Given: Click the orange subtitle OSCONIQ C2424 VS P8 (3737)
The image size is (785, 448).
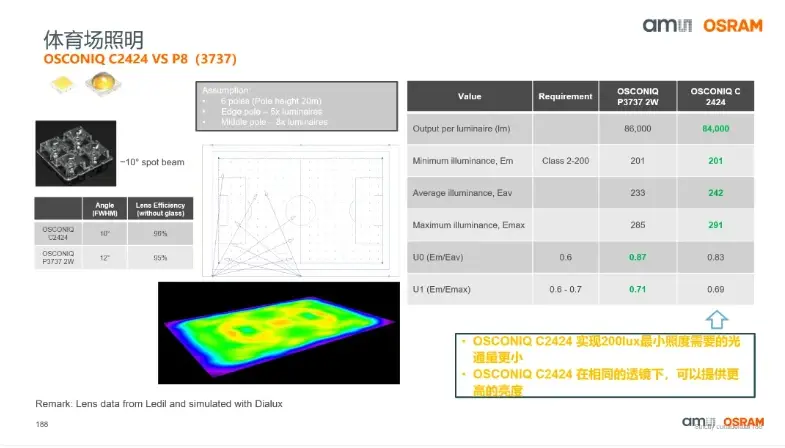Looking at the screenshot, I should 140,59.
